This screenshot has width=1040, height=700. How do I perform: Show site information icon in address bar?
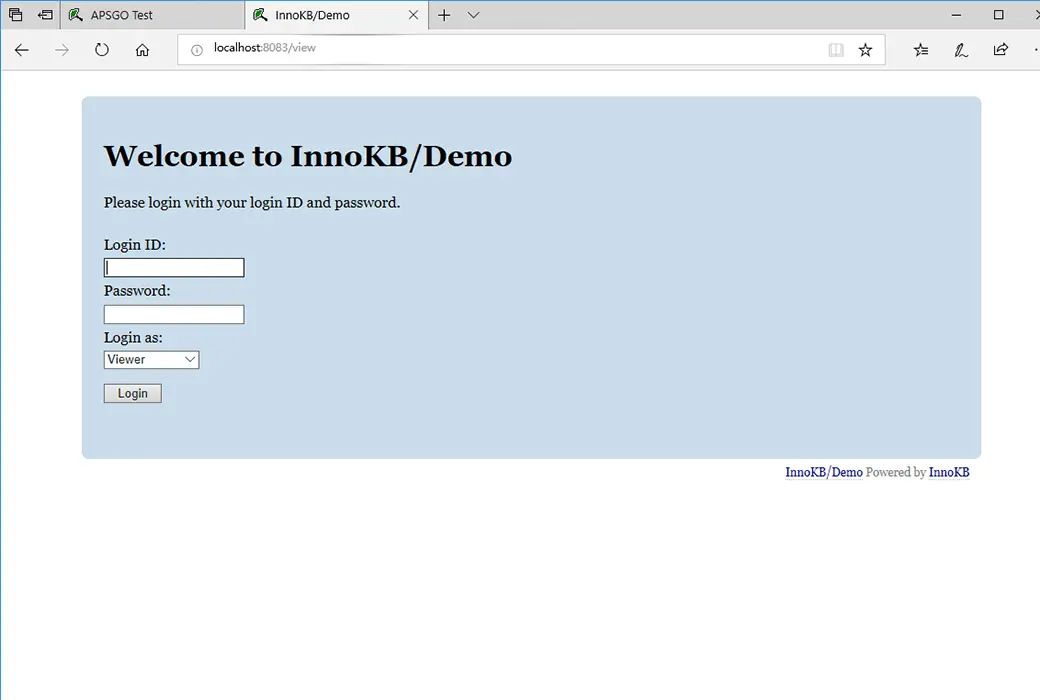196,50
